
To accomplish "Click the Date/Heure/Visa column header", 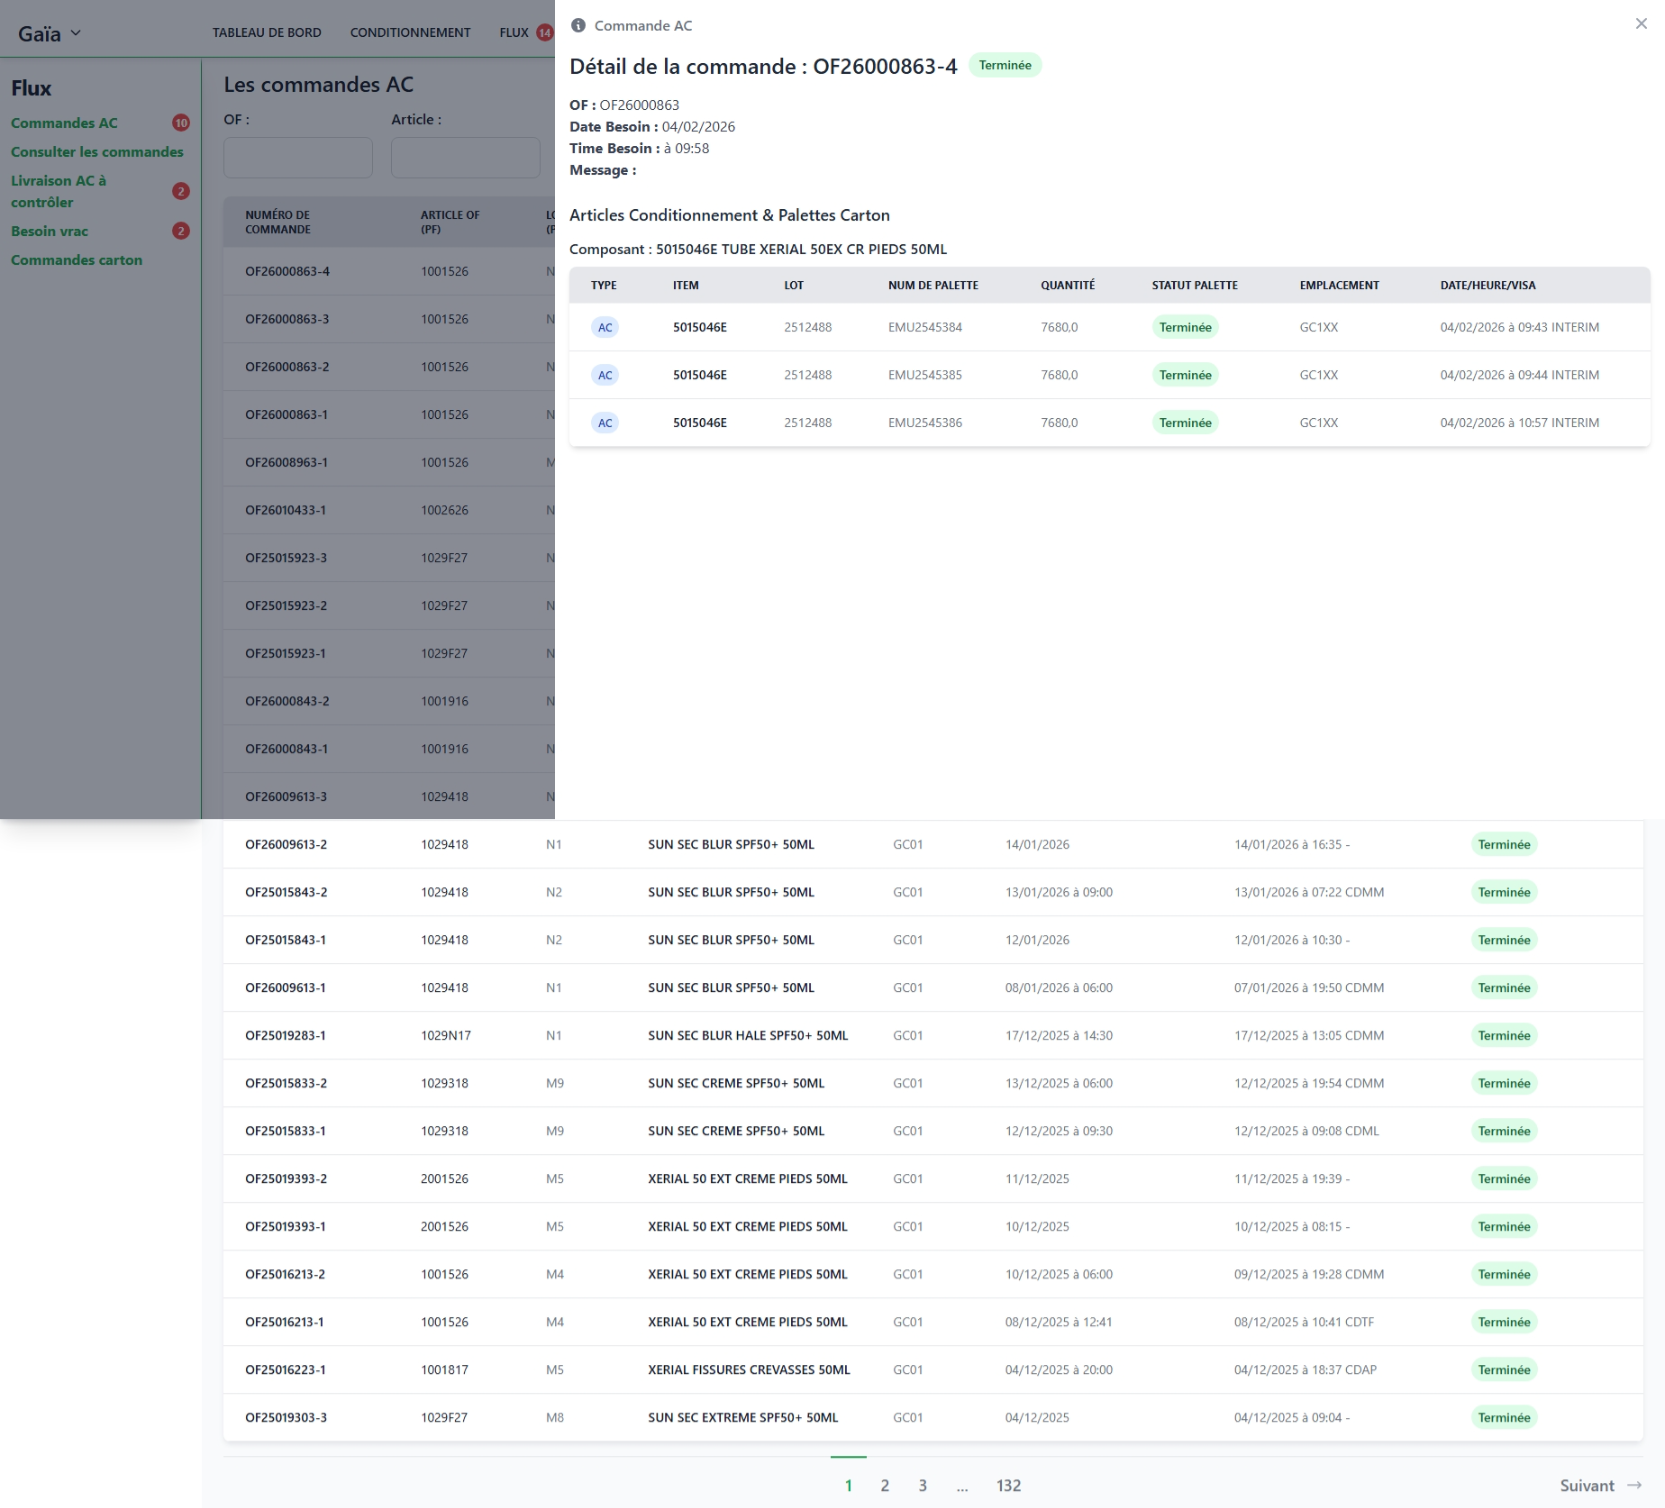I will pos(1488,285).
